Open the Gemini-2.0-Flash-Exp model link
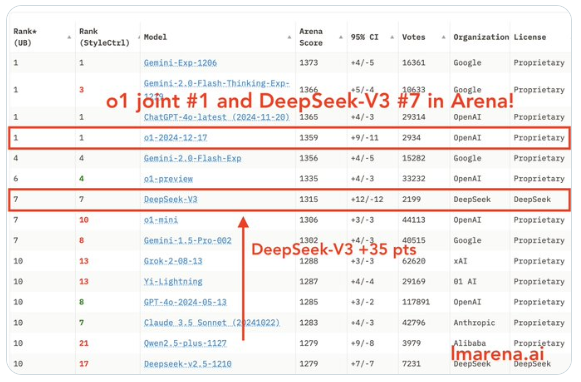The image size is (581, 382). [192, 158]
